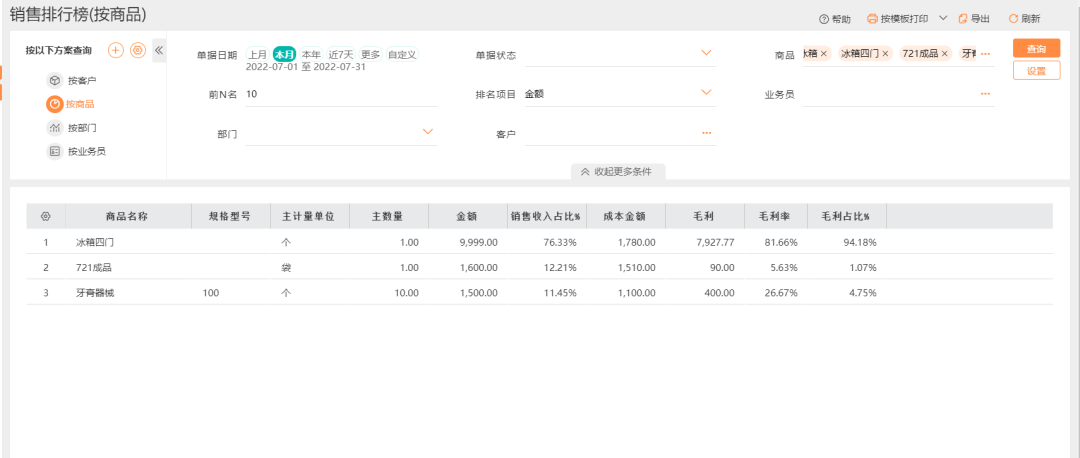
Task: Expand the 部门 dropdown
Action: 428,132
